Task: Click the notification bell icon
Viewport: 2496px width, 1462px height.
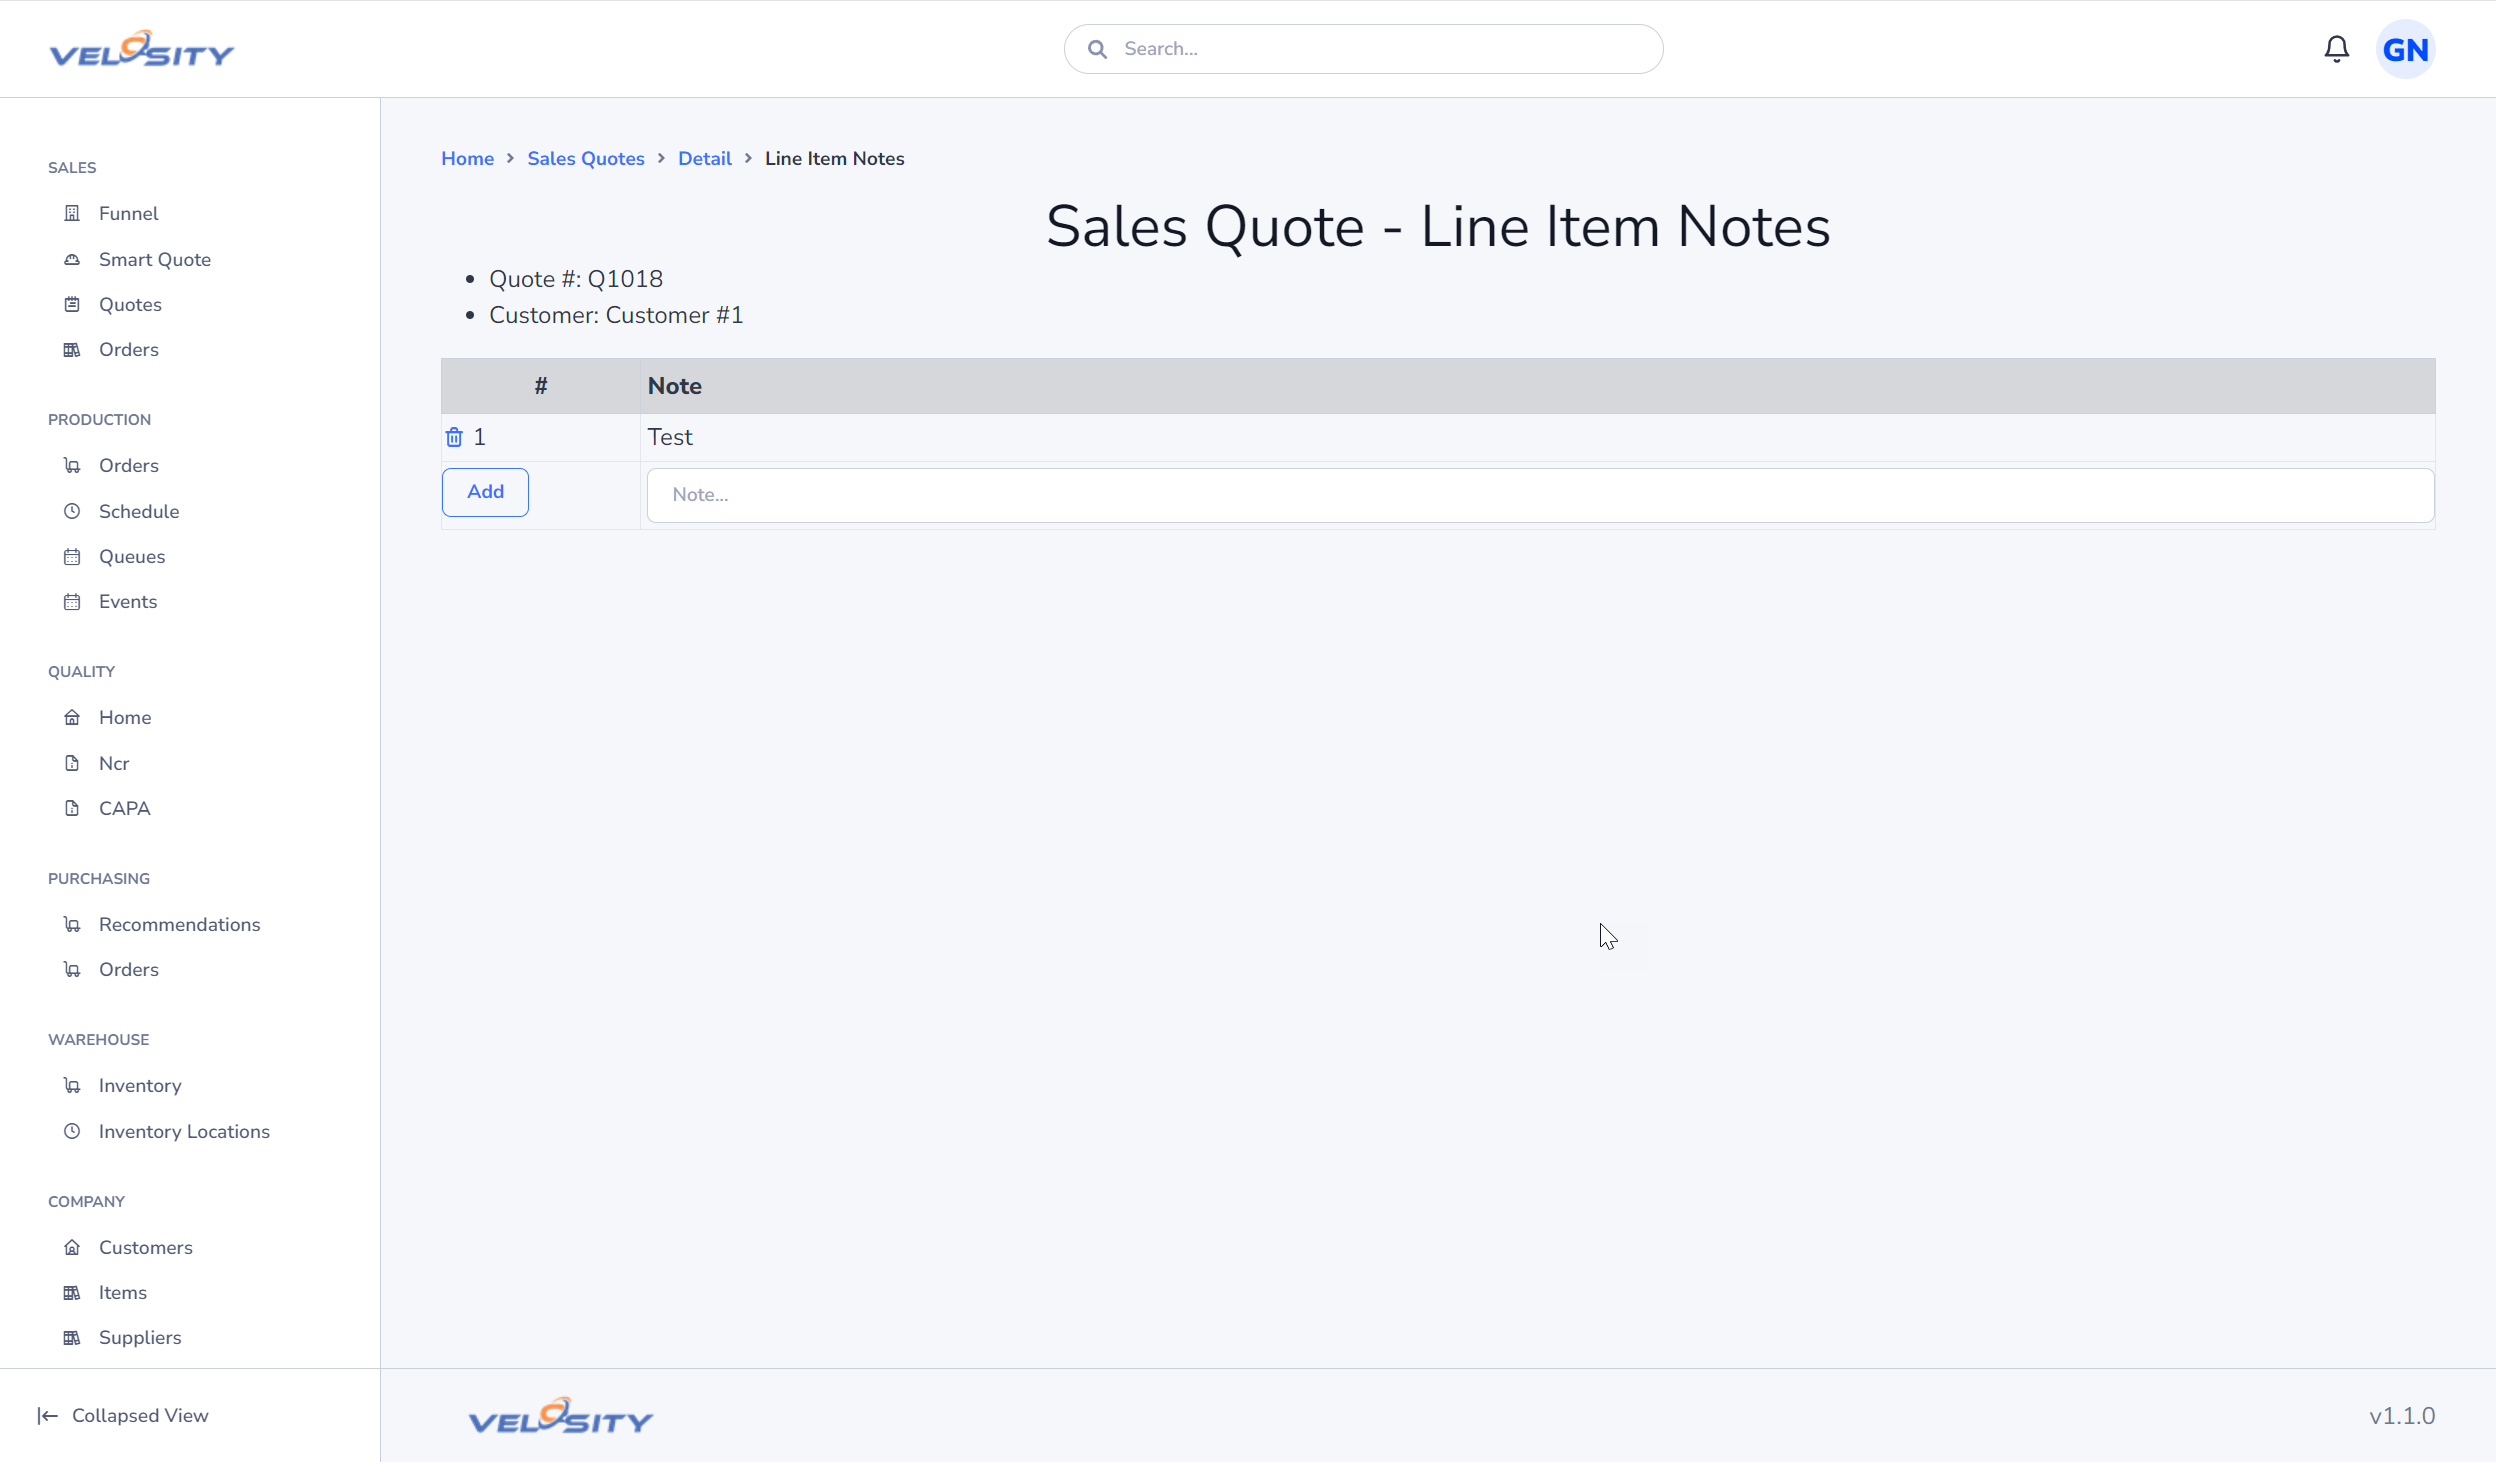Action: 2338,49
